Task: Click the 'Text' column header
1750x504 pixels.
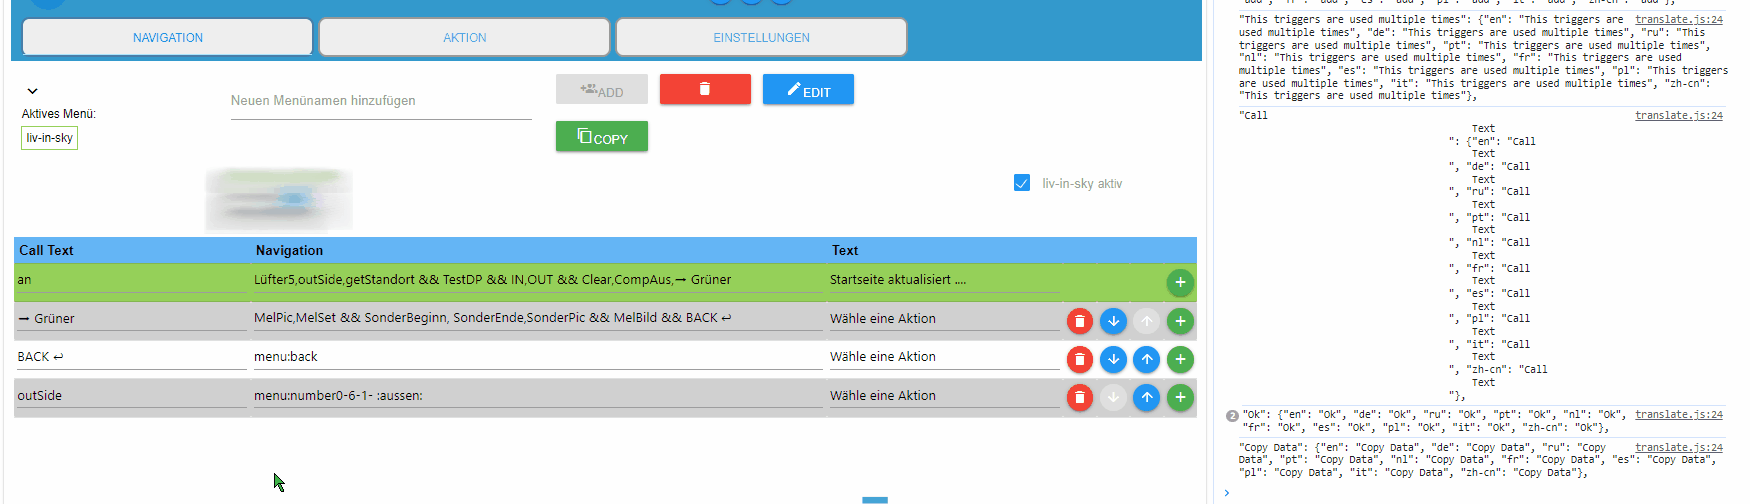Action: 845,251
